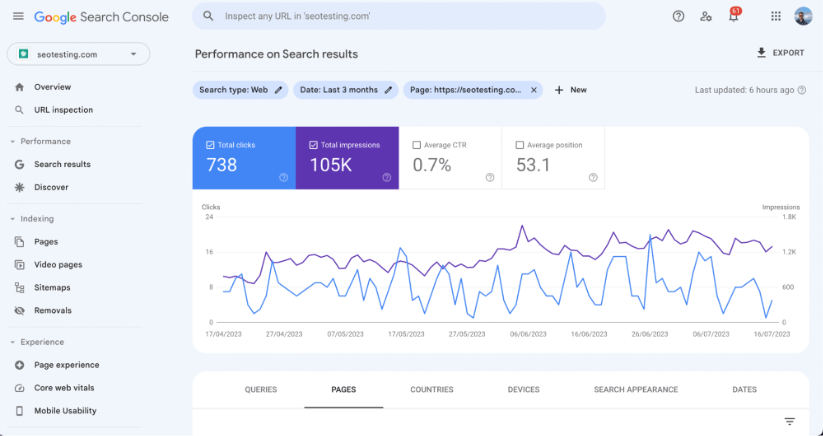This screenshot has width=823, height=436.
Task: Add a New filter
Action: (x=571, y=90)
